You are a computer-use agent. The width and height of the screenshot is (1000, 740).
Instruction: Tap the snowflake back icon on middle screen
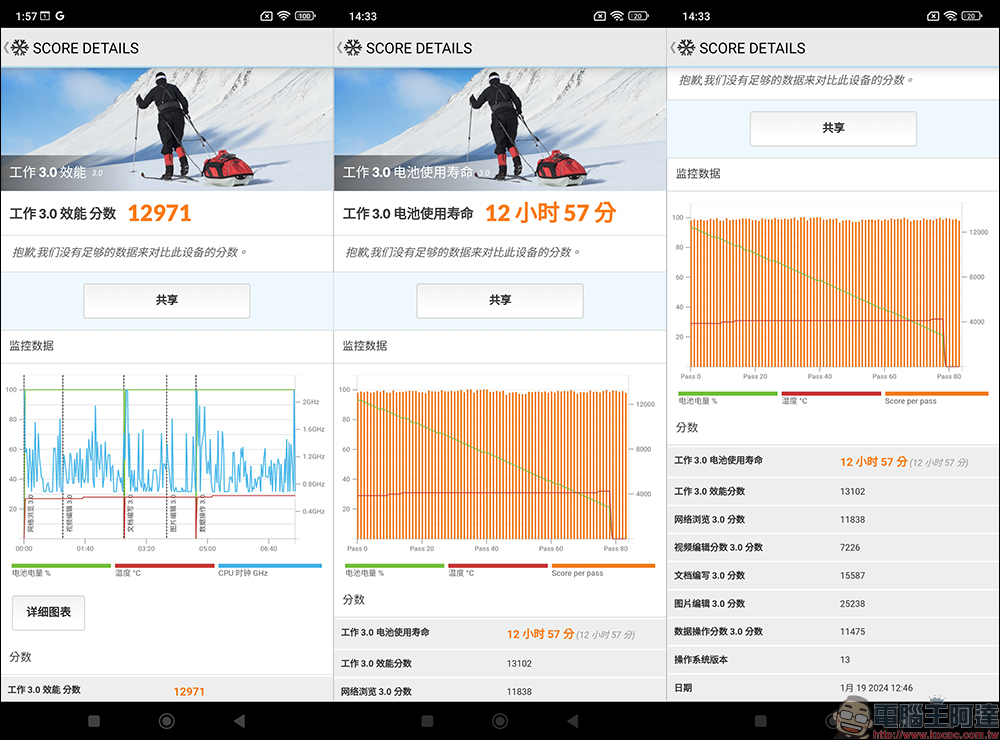coord(353,48)
